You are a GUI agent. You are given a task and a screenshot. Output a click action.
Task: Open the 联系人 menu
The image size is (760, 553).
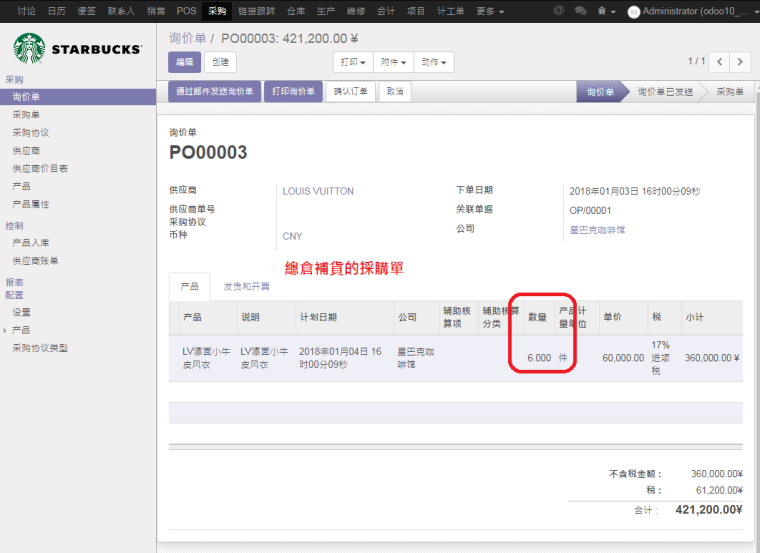tap(121, 11)
